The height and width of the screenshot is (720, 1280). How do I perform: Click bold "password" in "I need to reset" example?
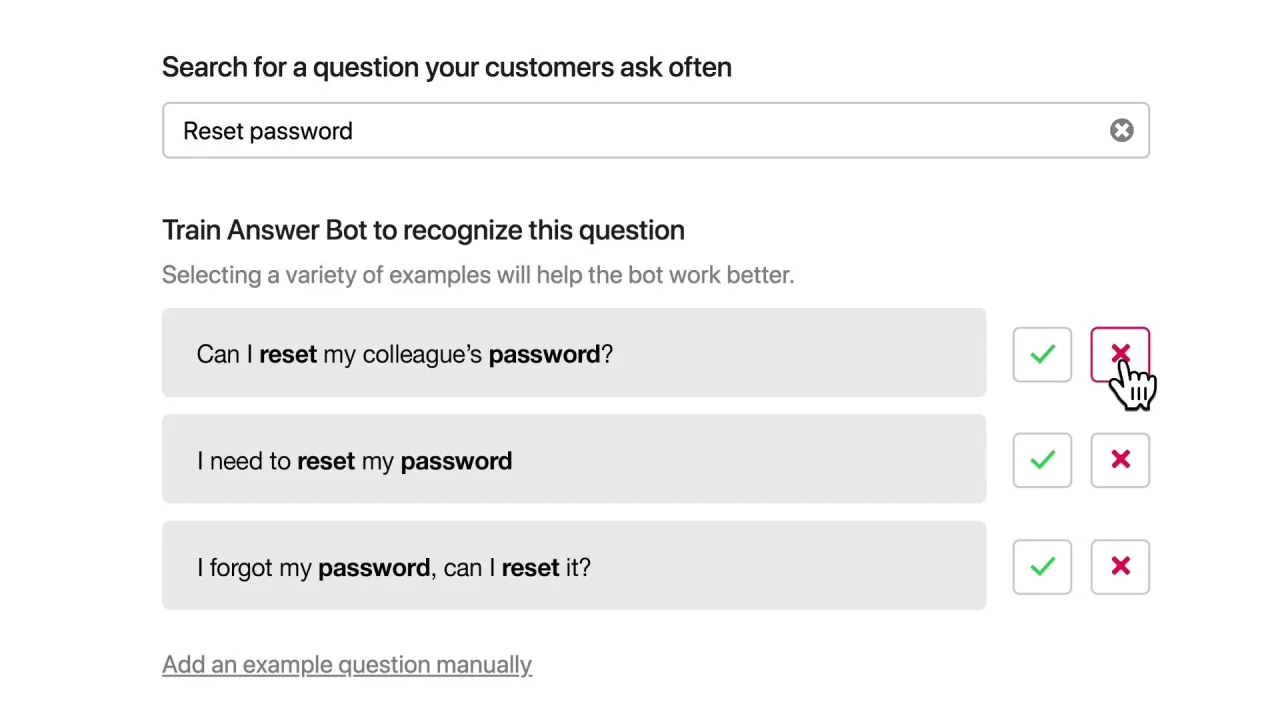coord(456,461)
